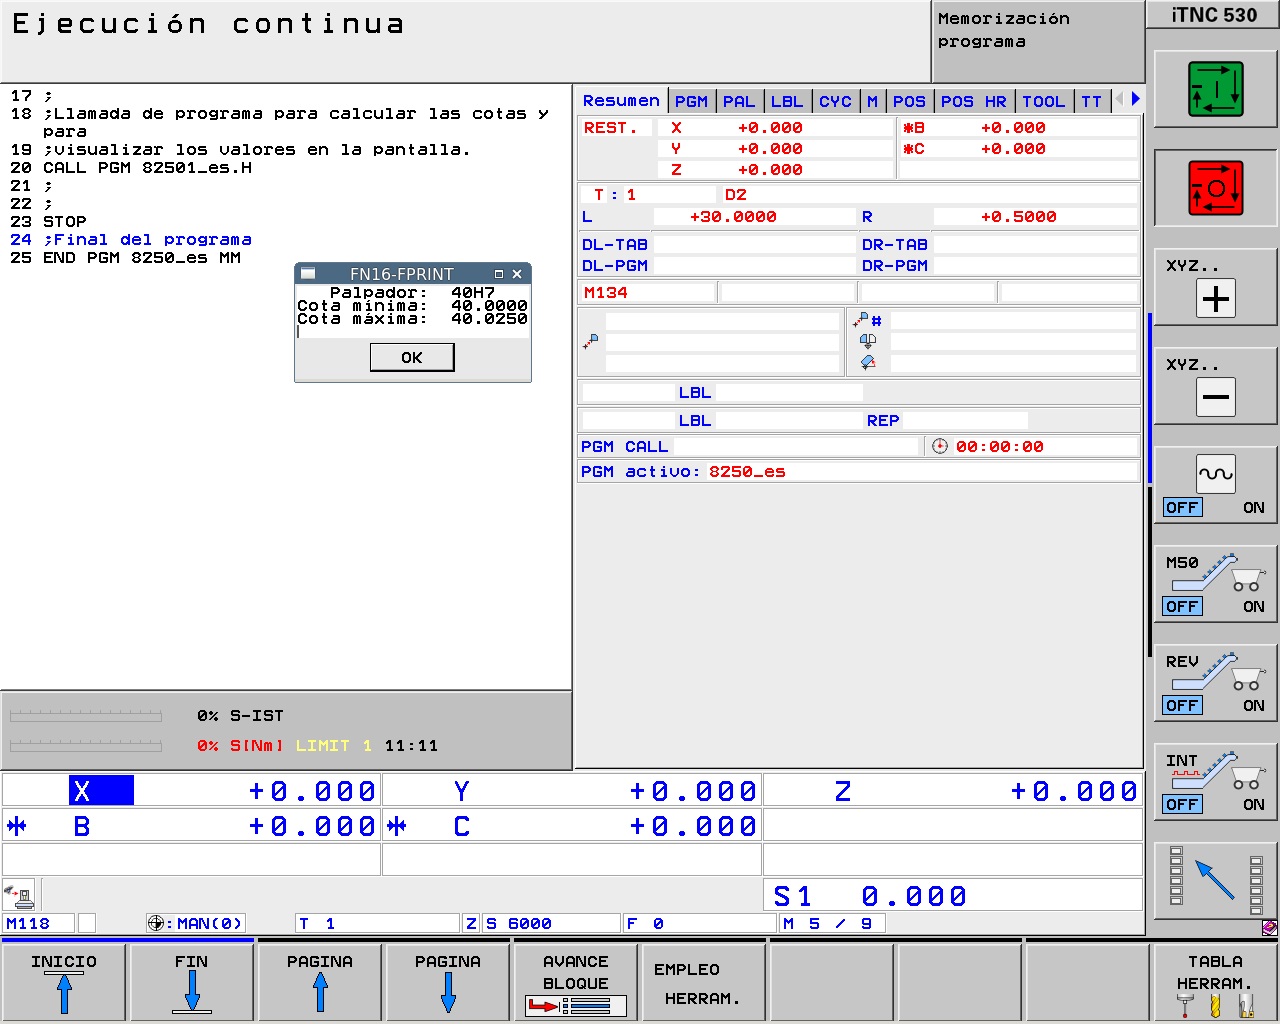Click the tool length value +30.0000
The image size is (1280, 1024).
733,216
